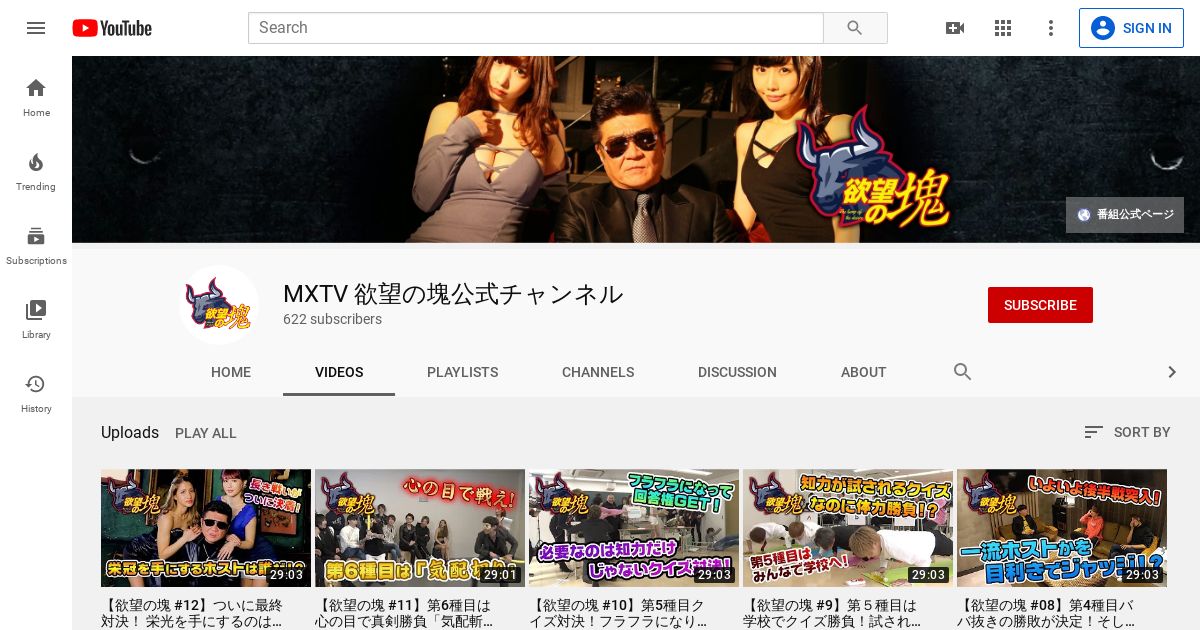The image size is (1200, 630).
Task: Open video thumbnail for 欲望の塊 #9
Action: pos(848,528)
